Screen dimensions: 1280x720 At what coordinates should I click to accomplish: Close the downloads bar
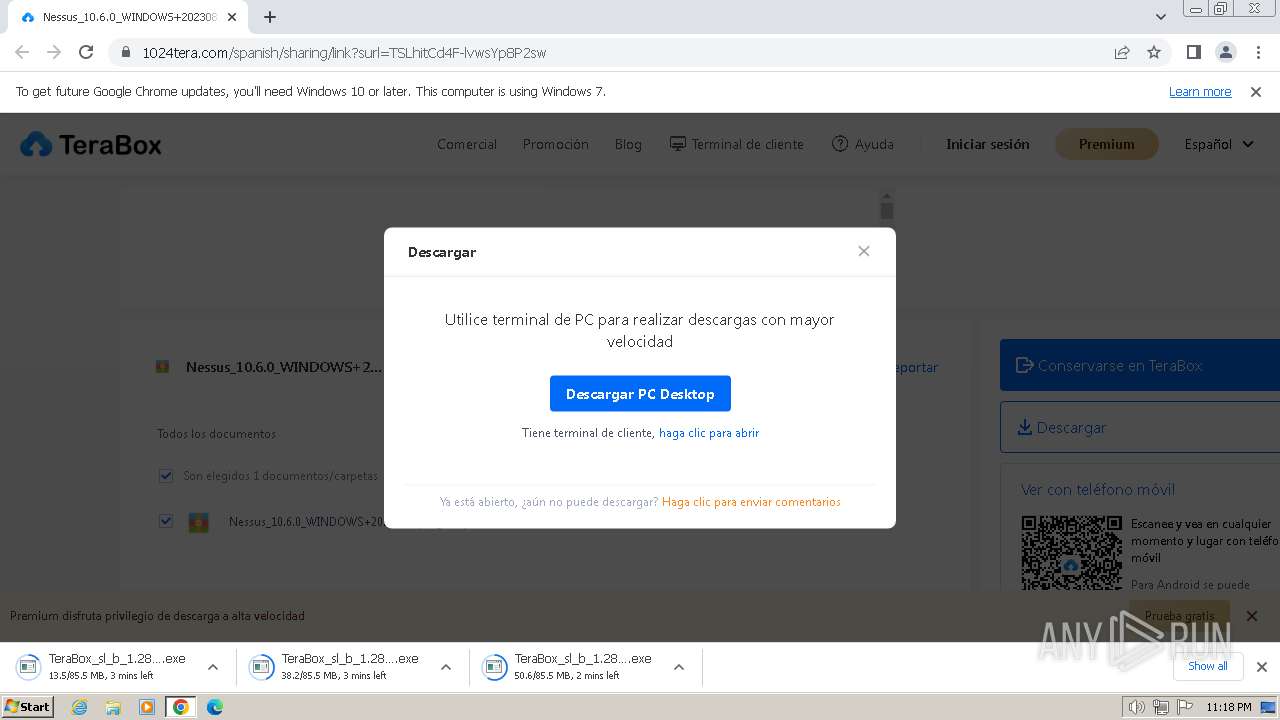1262,667
